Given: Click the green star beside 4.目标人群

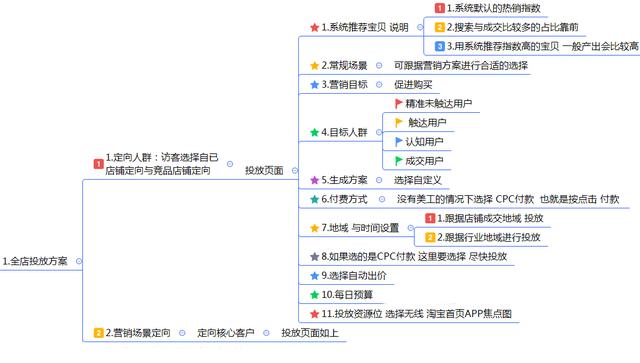Looking at the screenshot, I should coord(314,132).
